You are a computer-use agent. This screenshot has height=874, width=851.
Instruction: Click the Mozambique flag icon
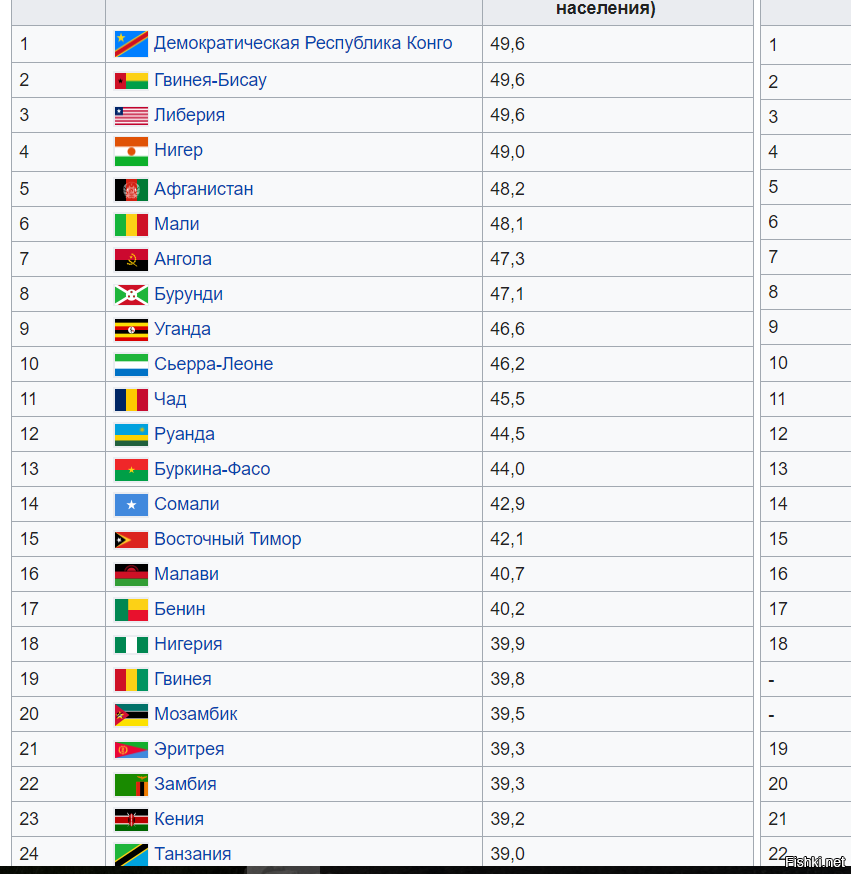click(131, 715)
